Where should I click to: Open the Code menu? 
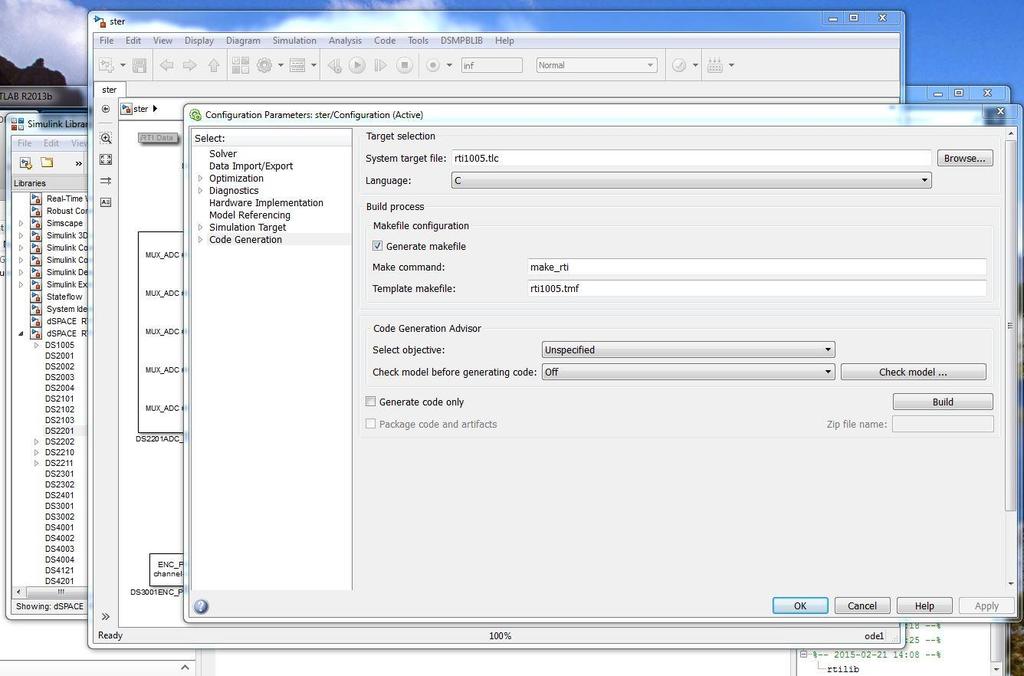pos(385,40)
